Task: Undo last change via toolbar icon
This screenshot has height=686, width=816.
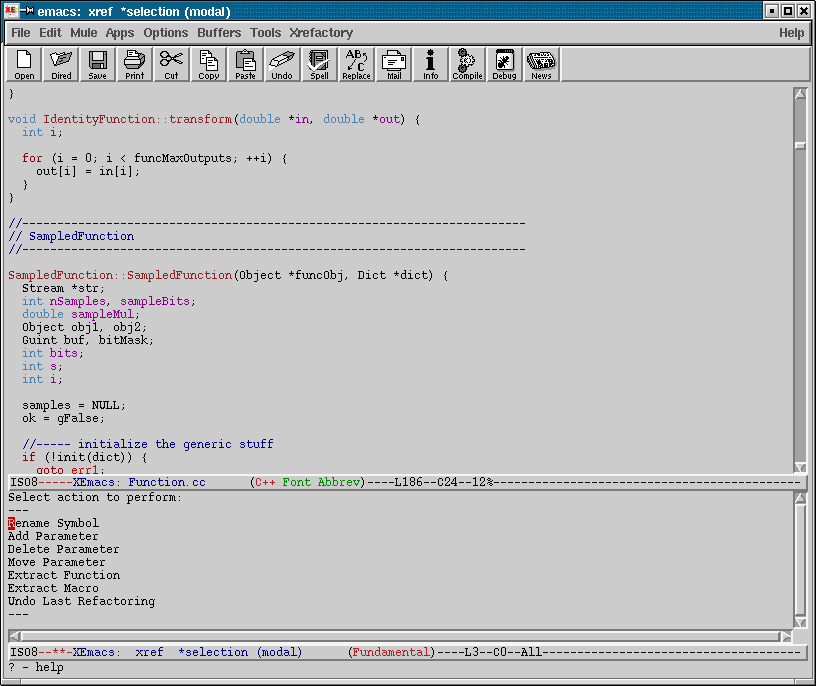Action: click(282, 64)
